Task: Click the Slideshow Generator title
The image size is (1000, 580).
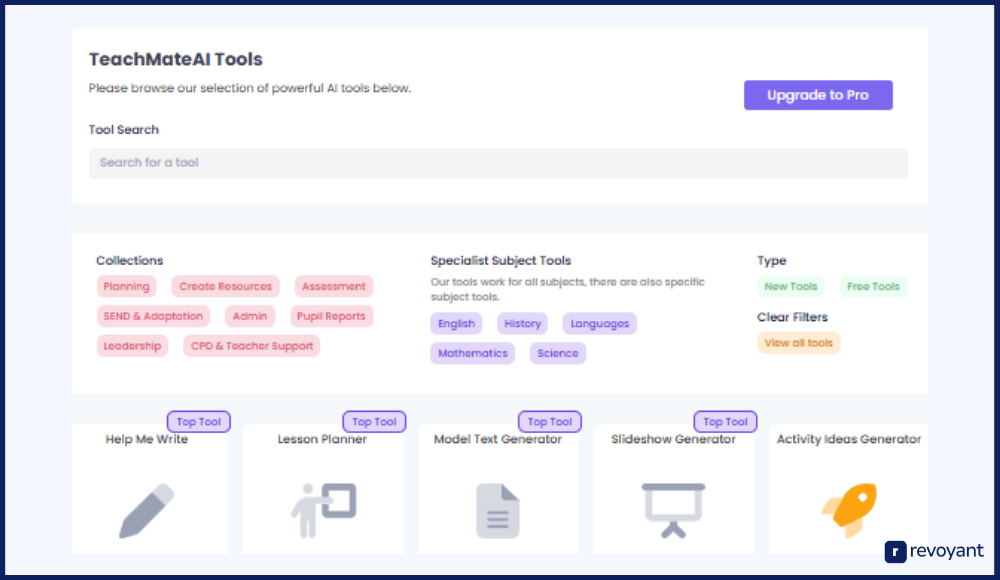Action: click(x=673, y=439)
